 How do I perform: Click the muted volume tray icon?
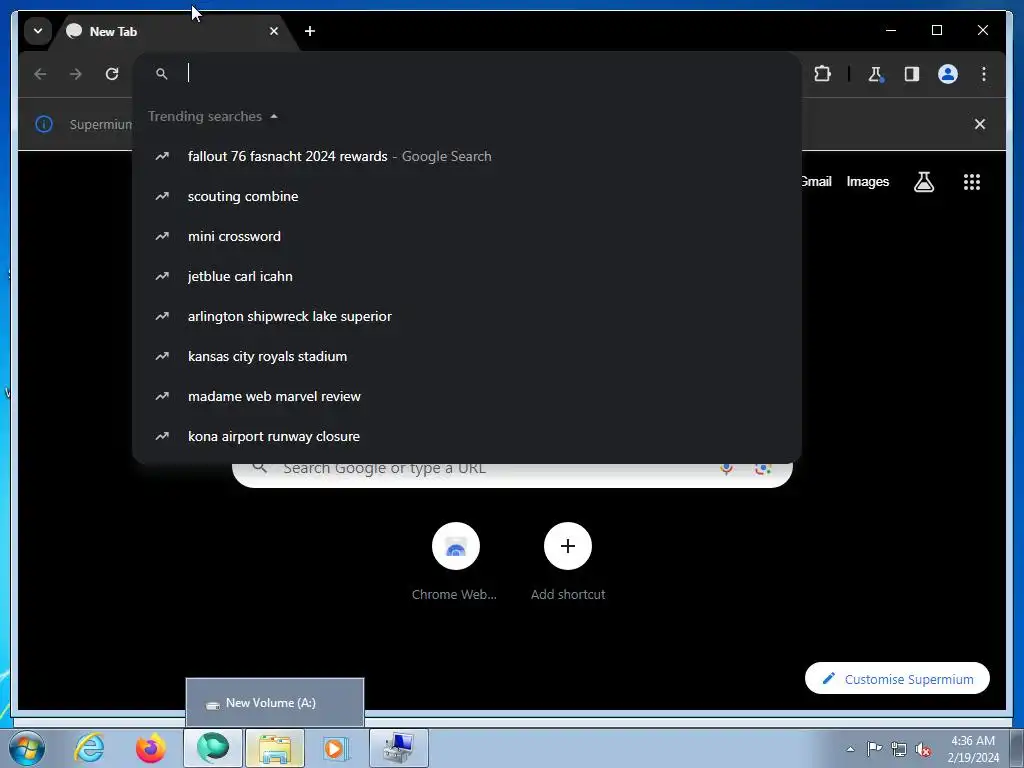(923, 749)
